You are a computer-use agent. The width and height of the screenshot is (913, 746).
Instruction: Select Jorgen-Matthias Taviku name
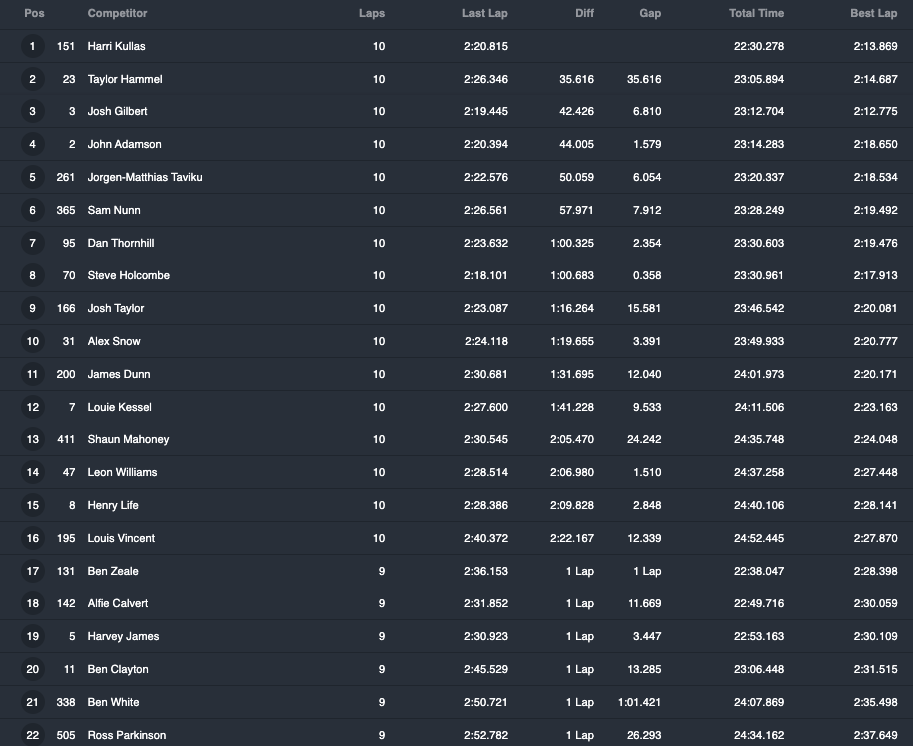(145, 177)
